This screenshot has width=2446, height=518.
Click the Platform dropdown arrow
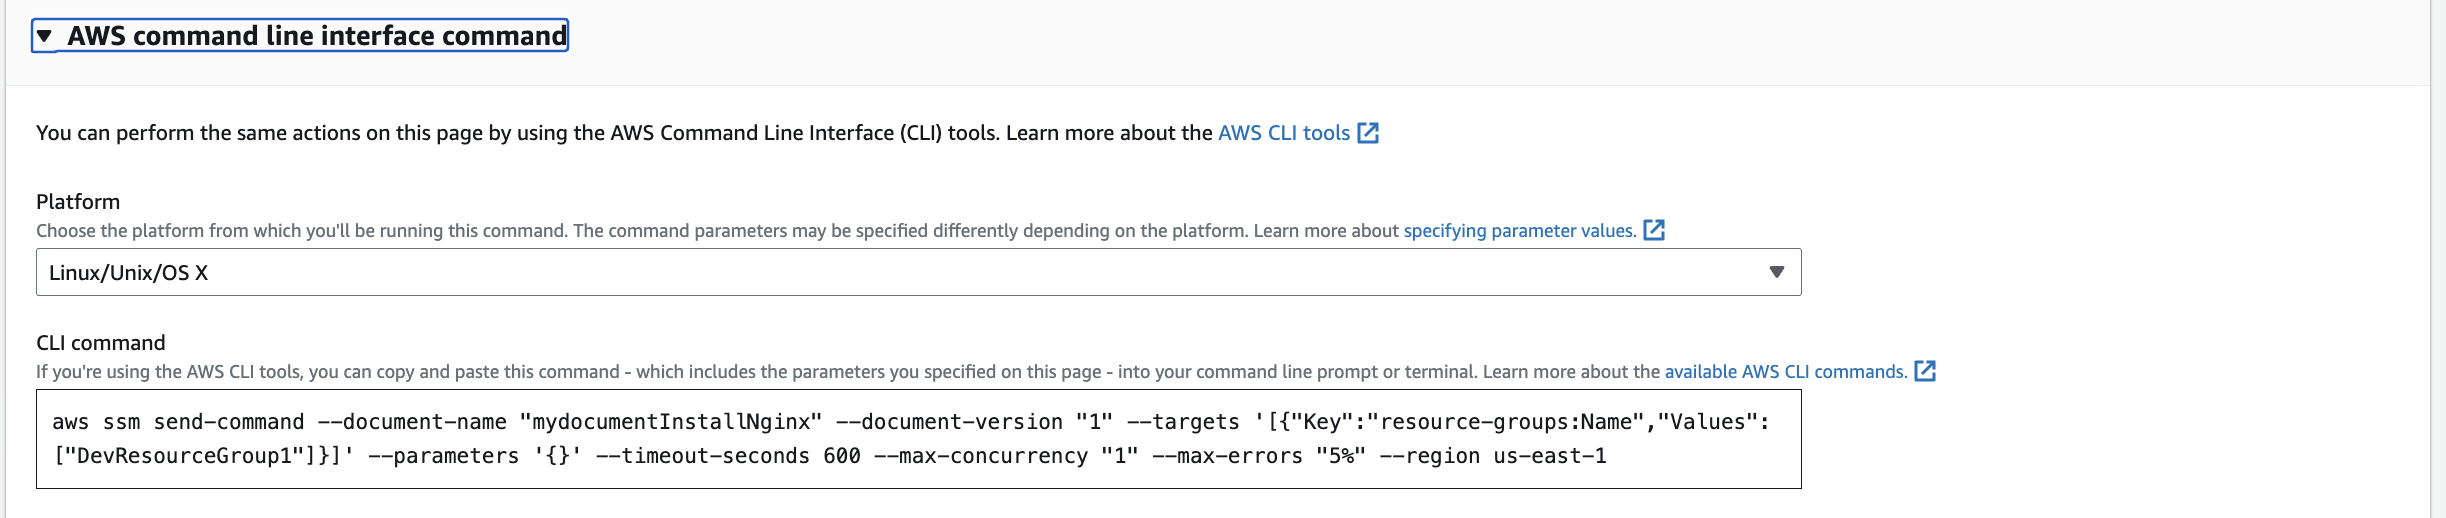[1776, 272]
